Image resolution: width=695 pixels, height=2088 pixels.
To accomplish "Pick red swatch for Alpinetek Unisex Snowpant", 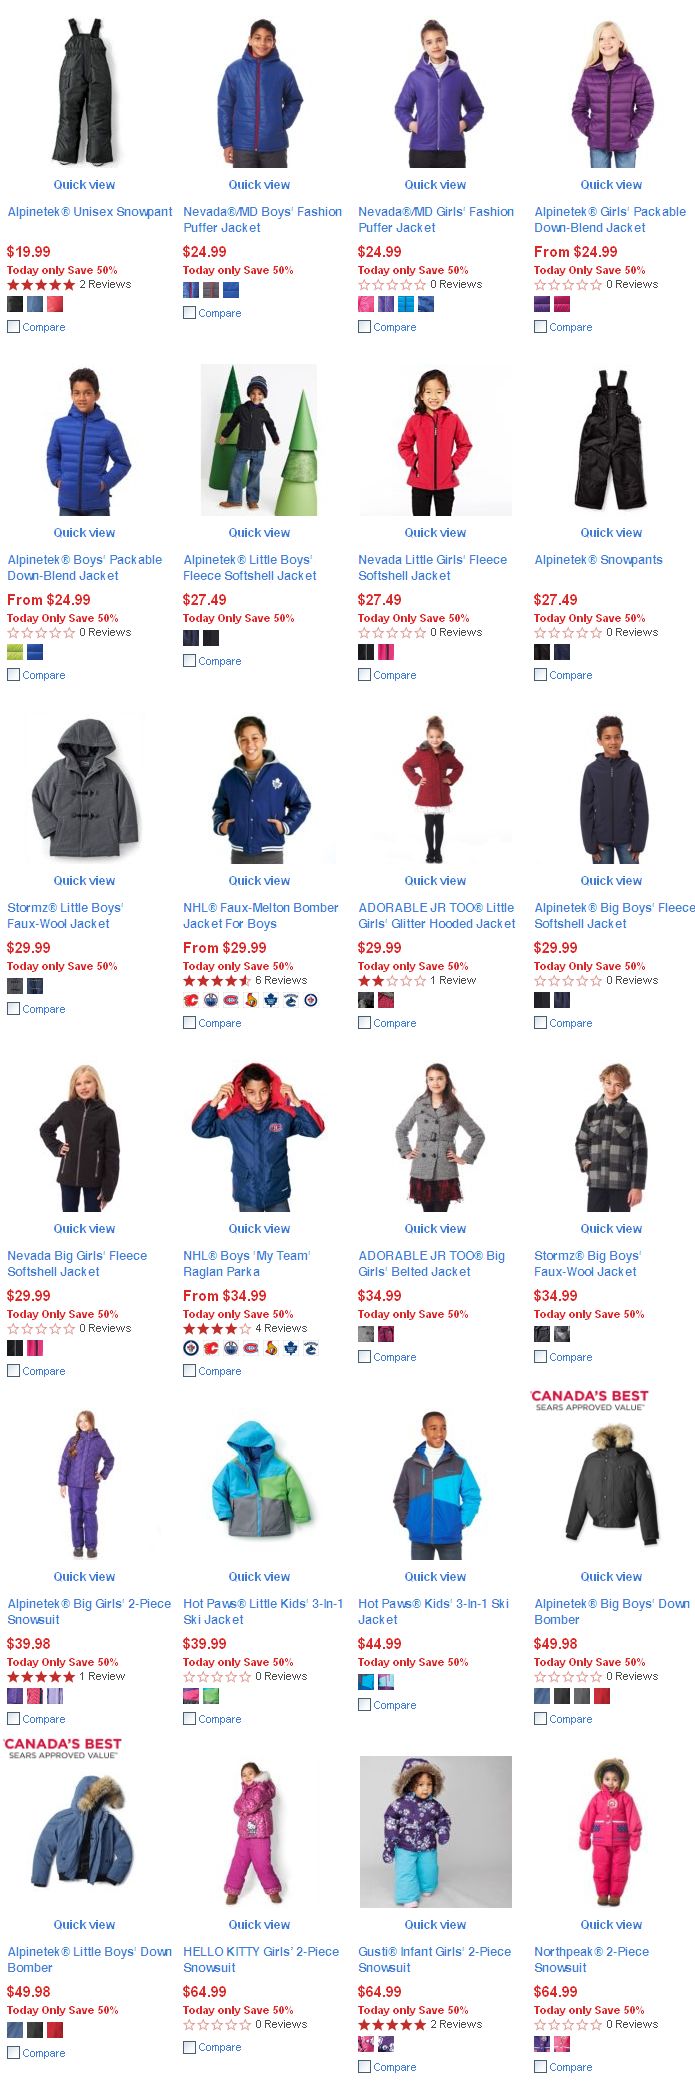I will coord(55,304).
